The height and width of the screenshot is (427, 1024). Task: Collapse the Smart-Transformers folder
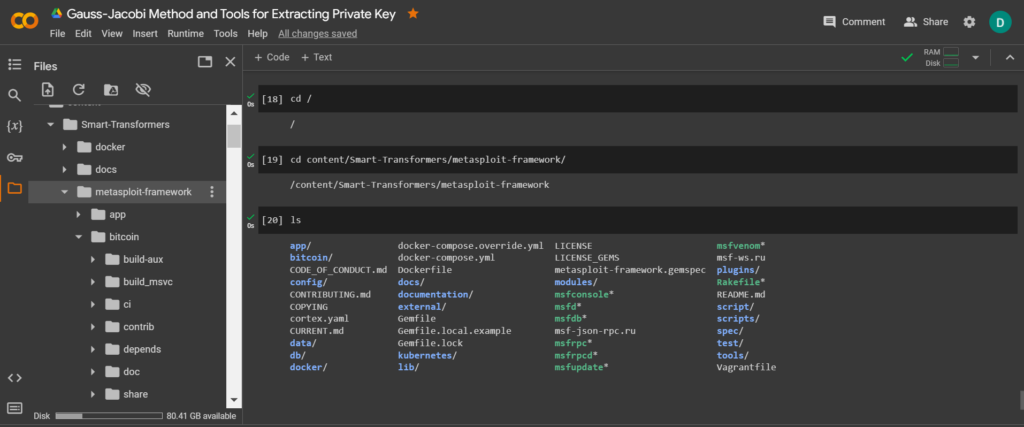click(50, 124)
